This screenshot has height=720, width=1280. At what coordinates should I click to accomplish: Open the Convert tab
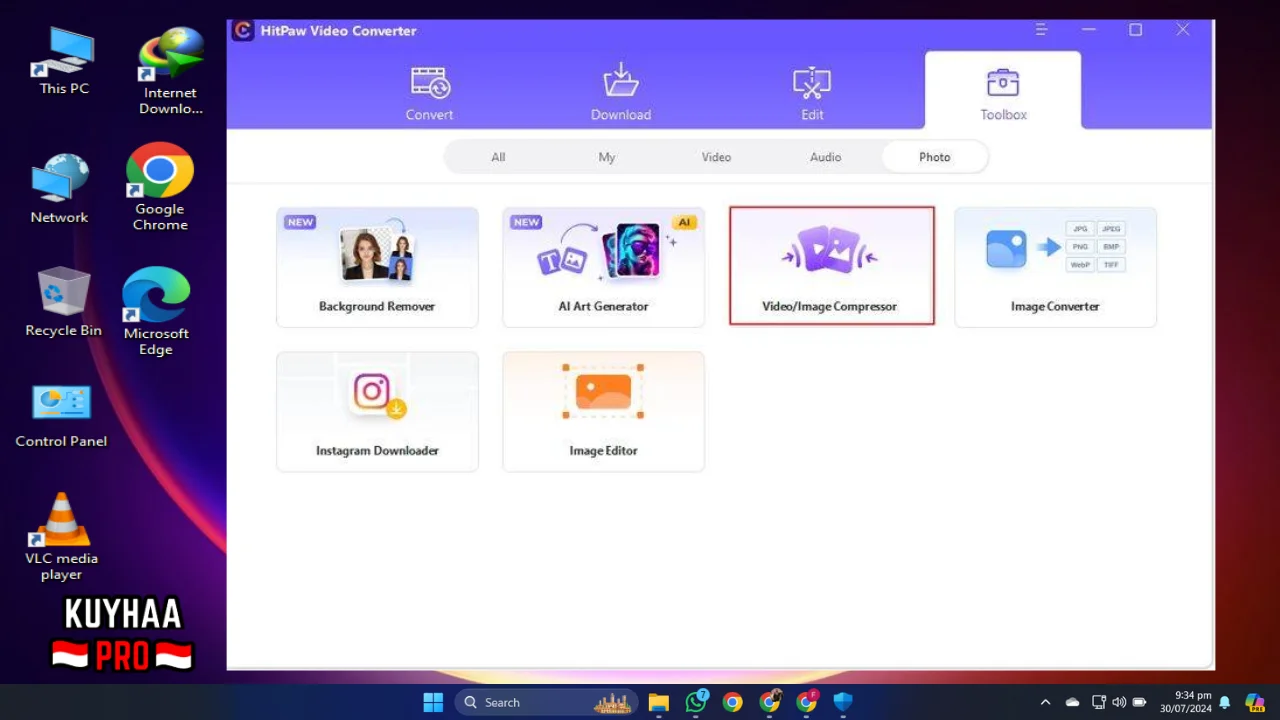pos(429,93)
